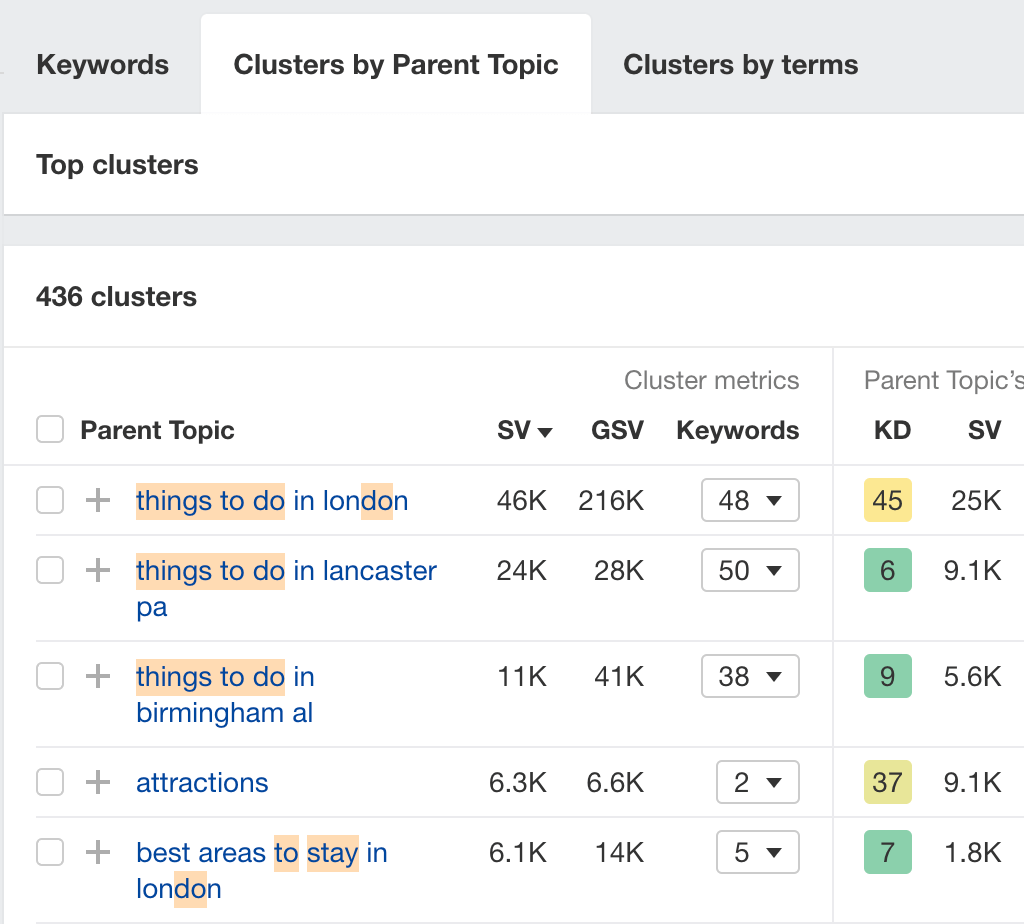Check the checkbox for "attractions"
This screenshot has height=924, width=1024.
tap(50, 782)
